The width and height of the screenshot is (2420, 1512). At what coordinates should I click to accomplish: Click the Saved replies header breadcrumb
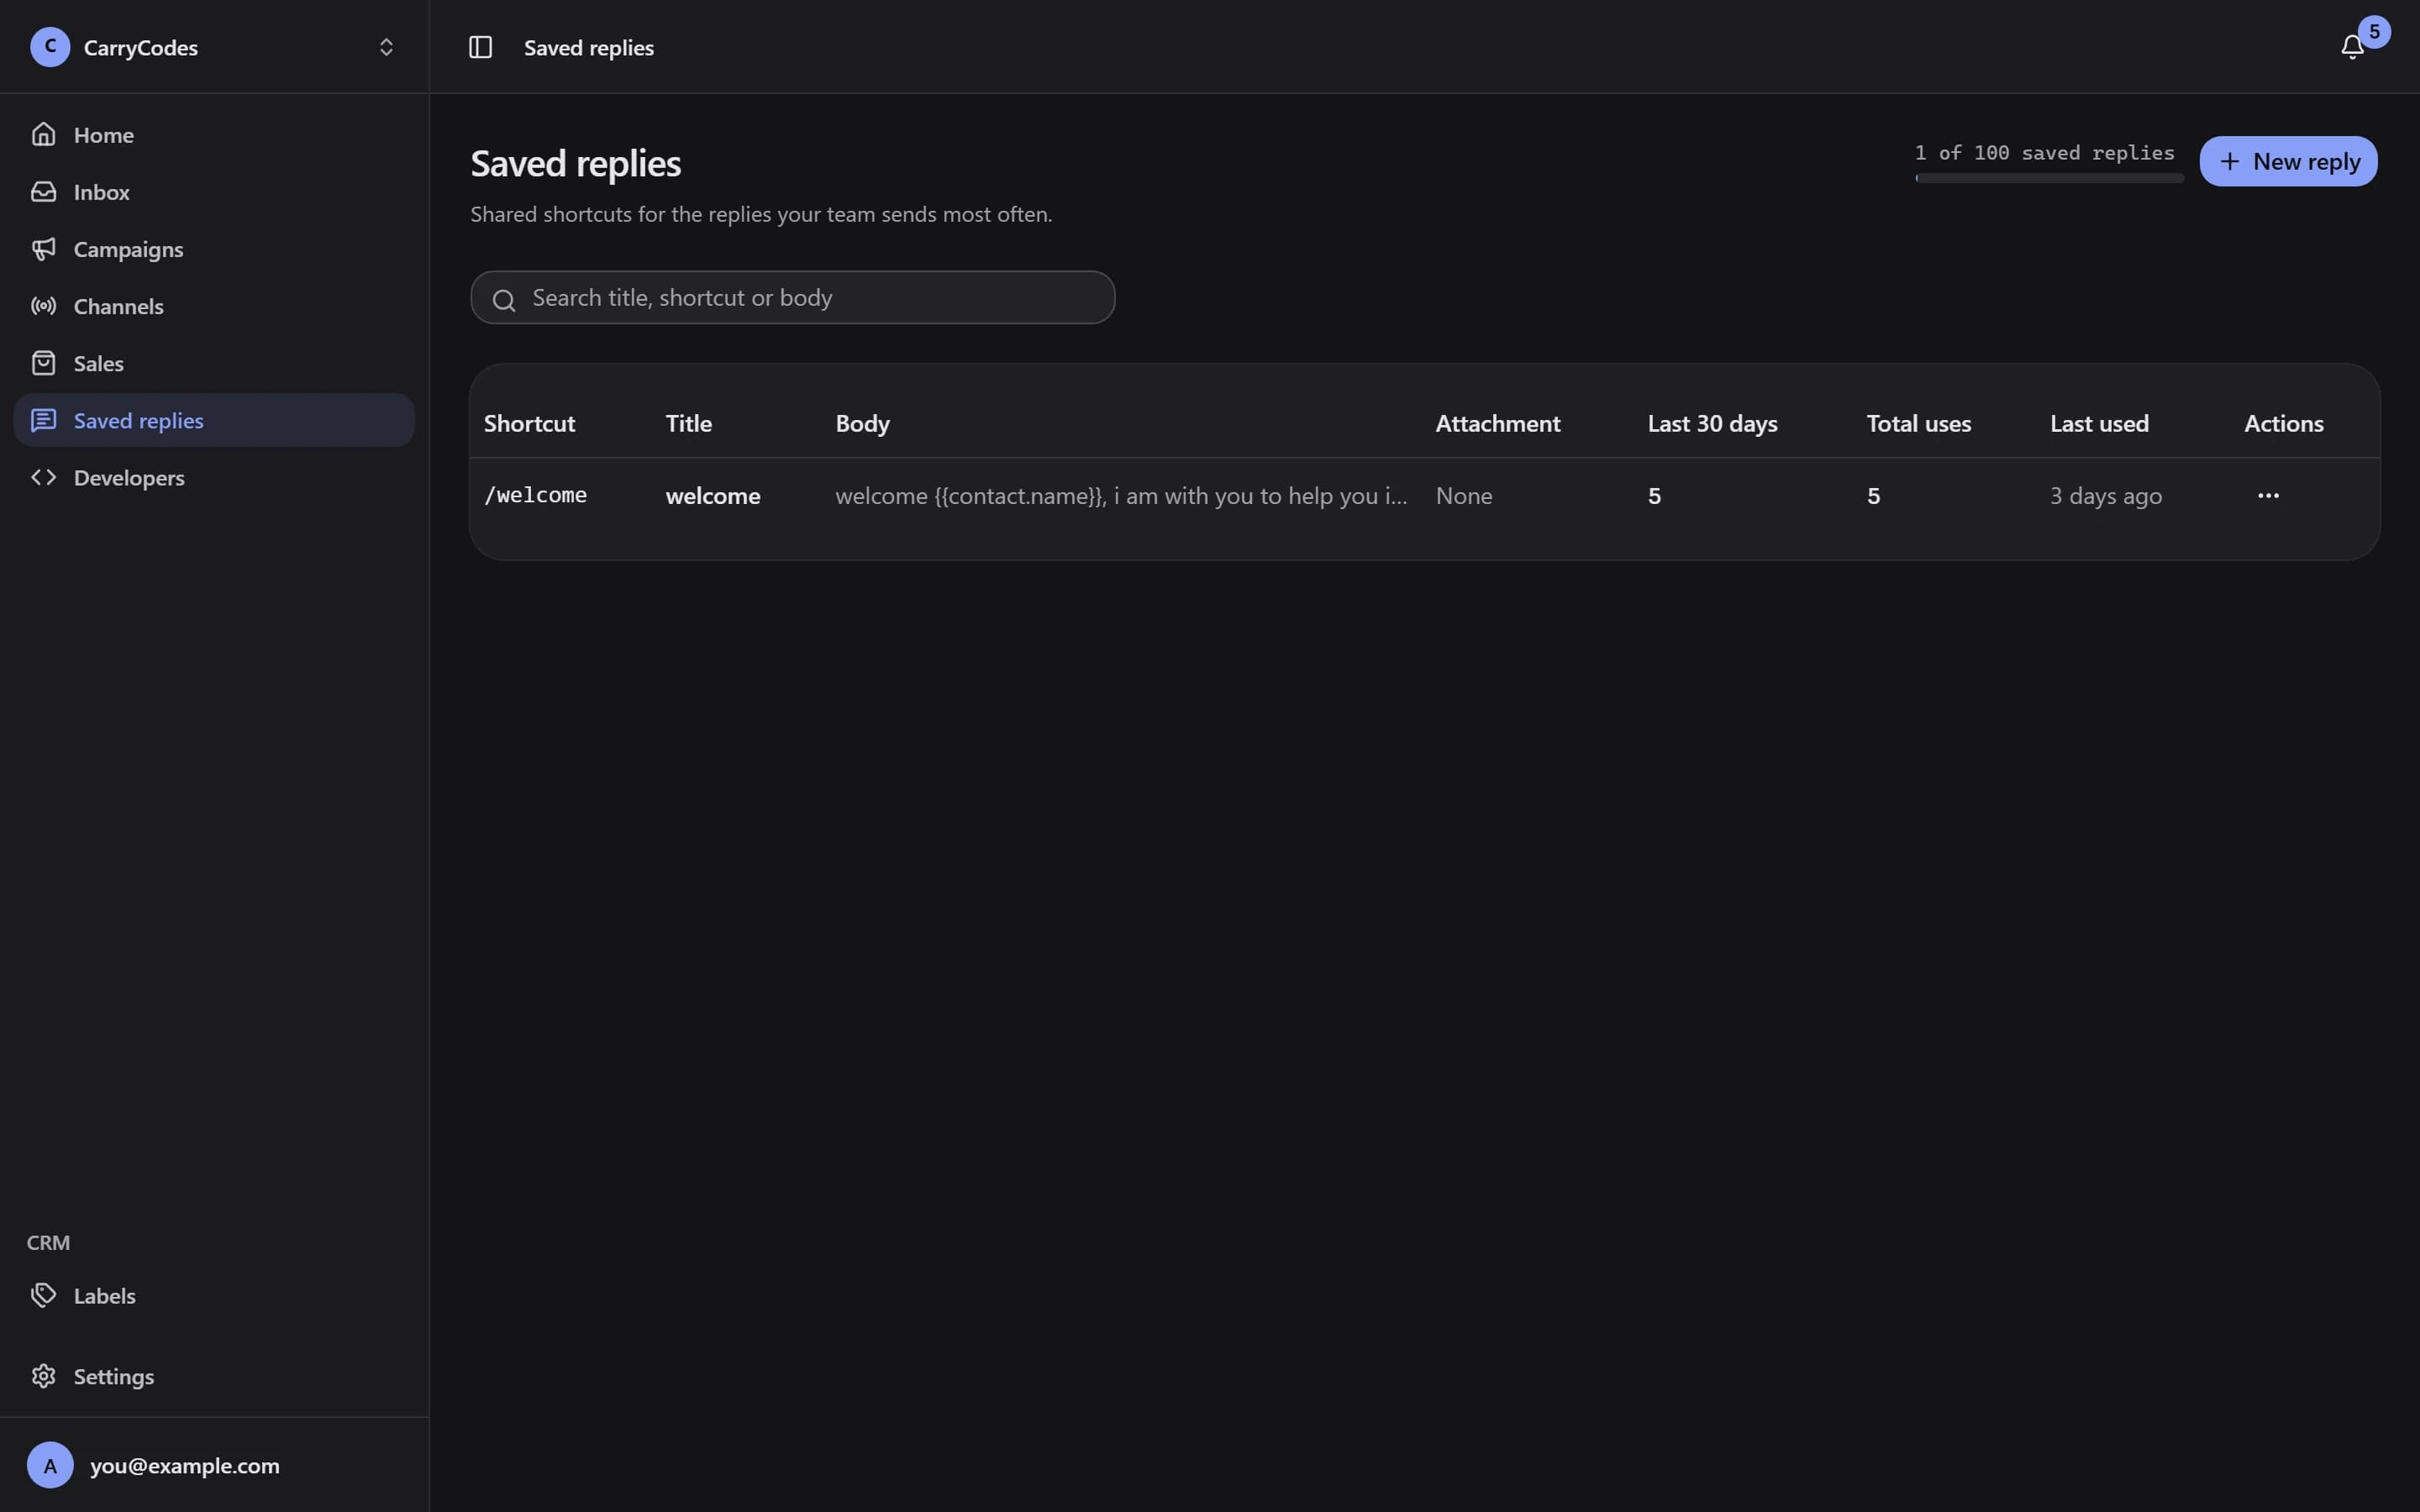pos(588,47)
